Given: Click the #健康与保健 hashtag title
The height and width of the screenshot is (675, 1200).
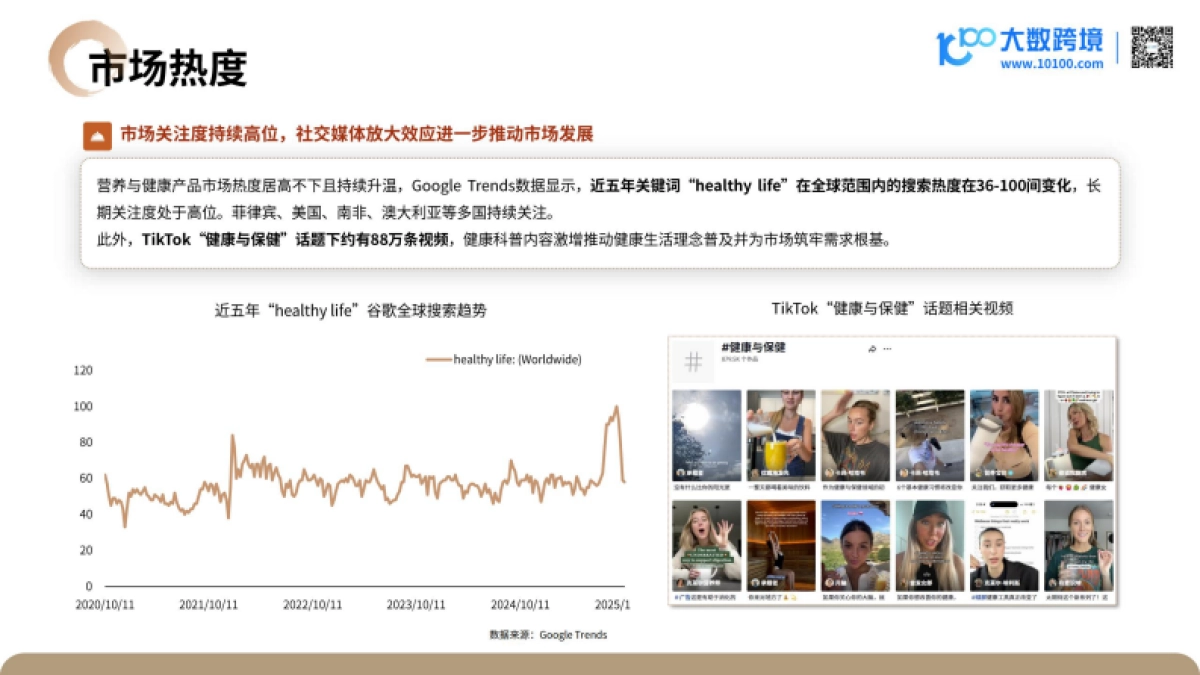Looking at the screenshot, I should click(x=752, y=347).
